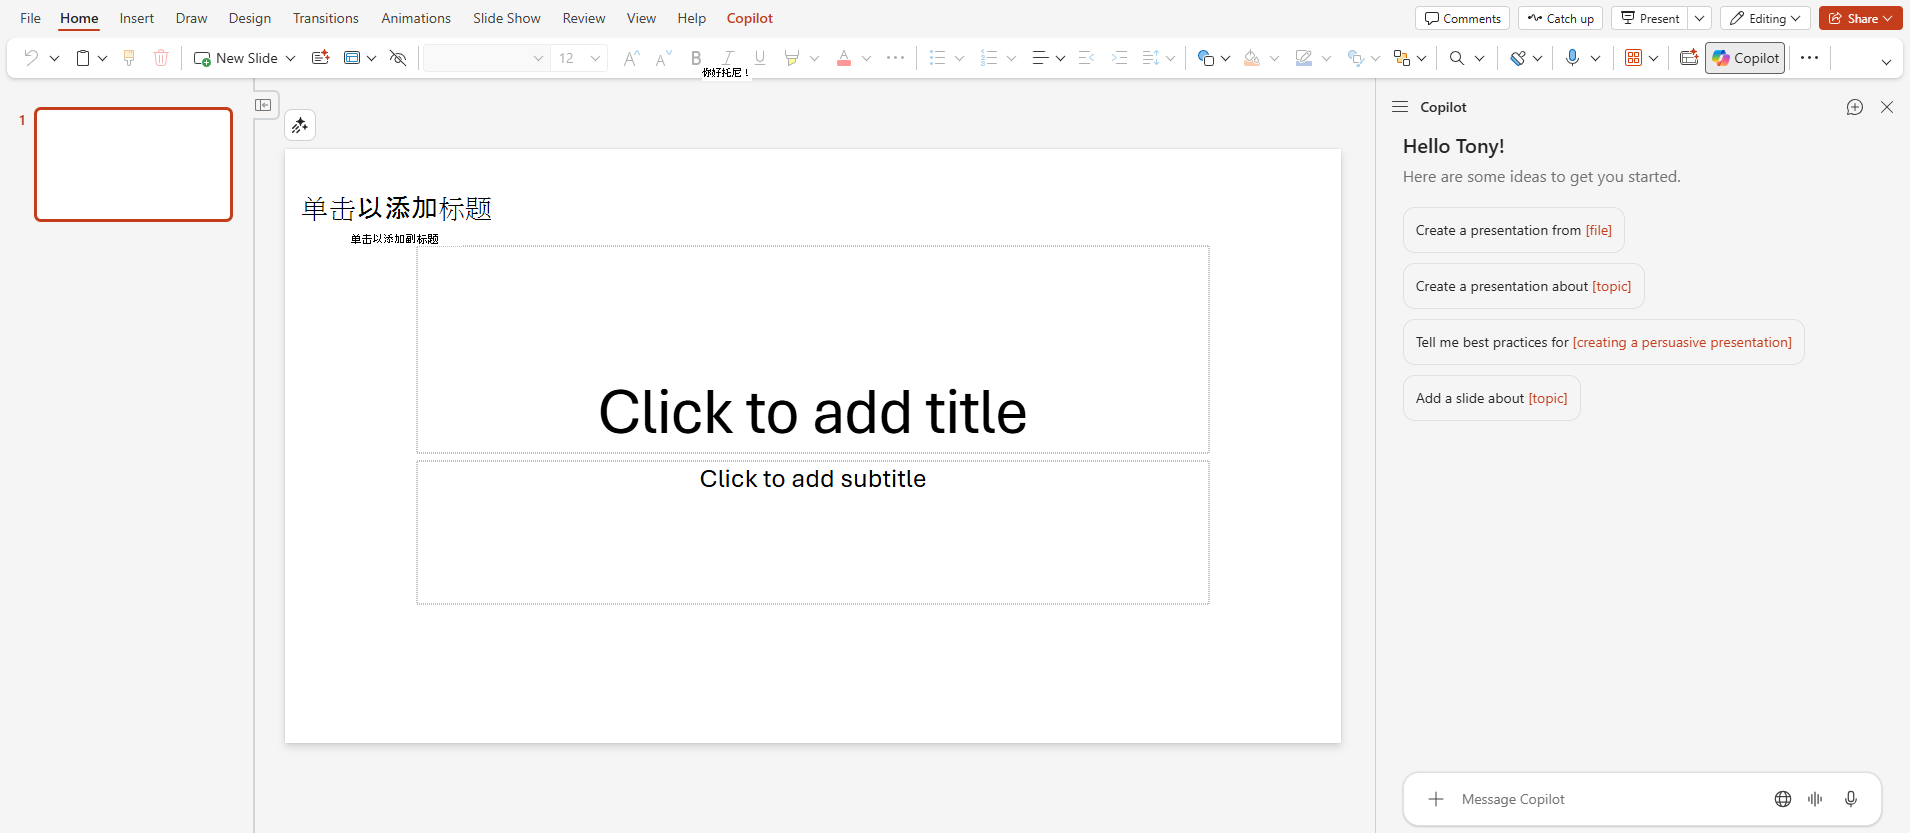This screenshot has width=1910, height=833.
Task: Click the Share button
Action: 1859,18
